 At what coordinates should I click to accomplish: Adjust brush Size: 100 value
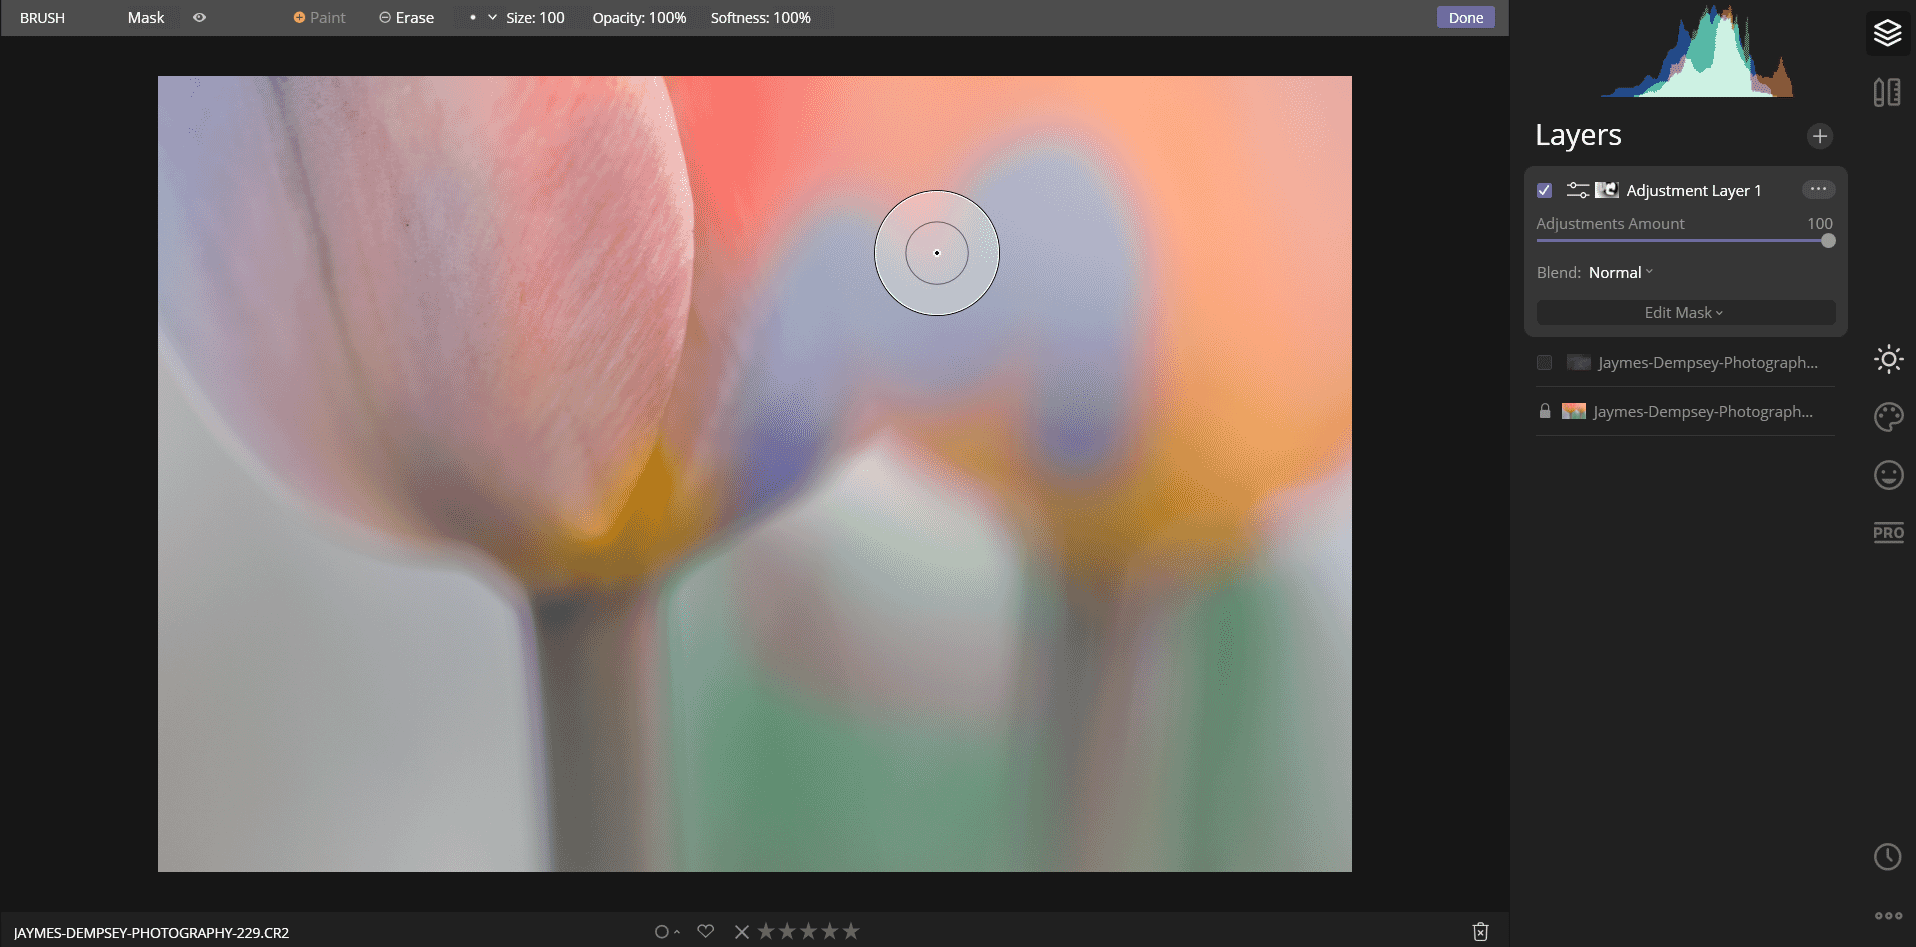535,17
